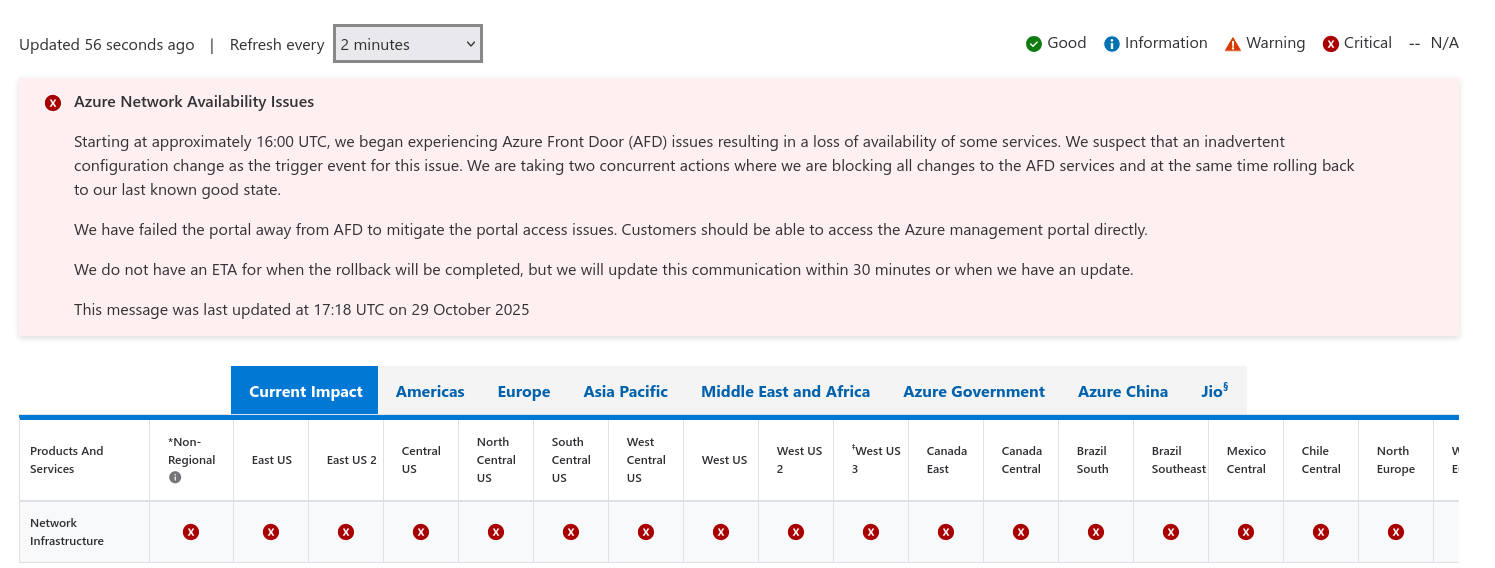
Task: Click the Non-Regional info icon in header
Action: (175, 478)
